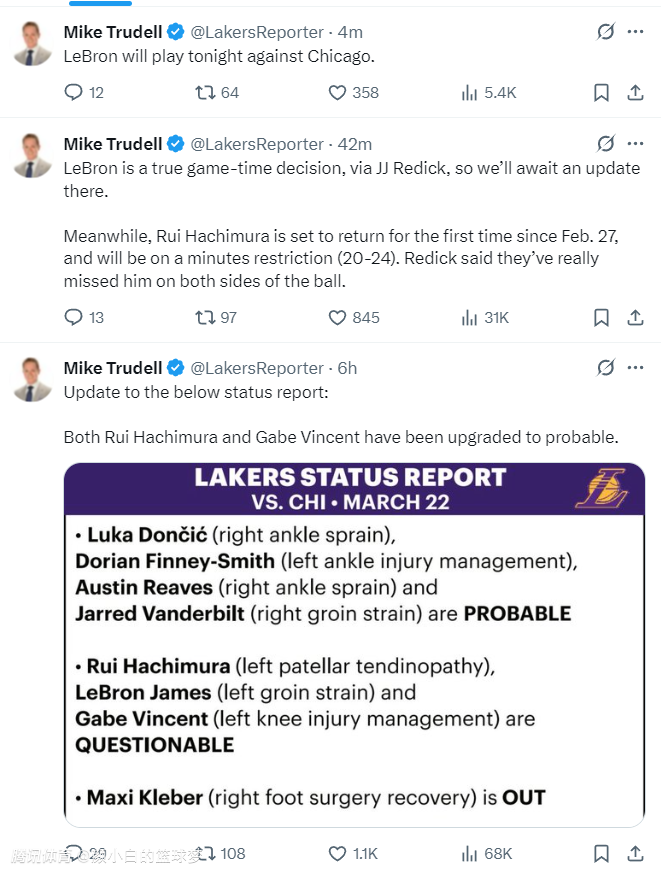Share the 'LeBron will play tonight' tweet
This screenshot has height=873, width=661.
pos(635,92)
